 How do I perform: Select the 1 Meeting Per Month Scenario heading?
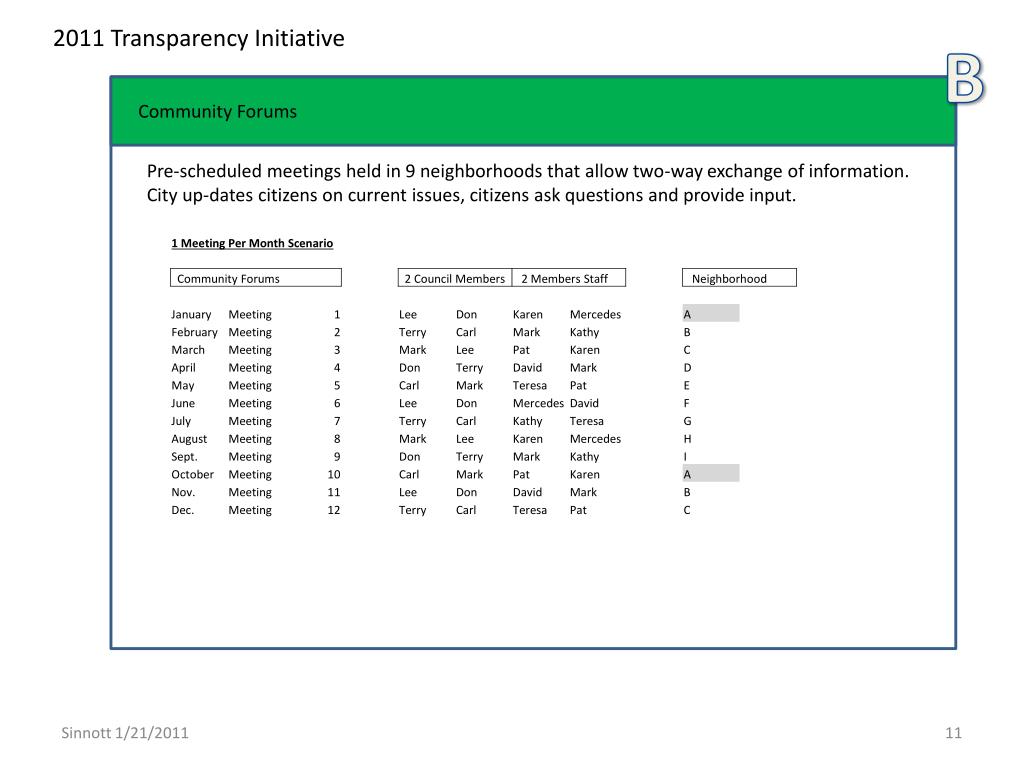[x=252, y=244]
